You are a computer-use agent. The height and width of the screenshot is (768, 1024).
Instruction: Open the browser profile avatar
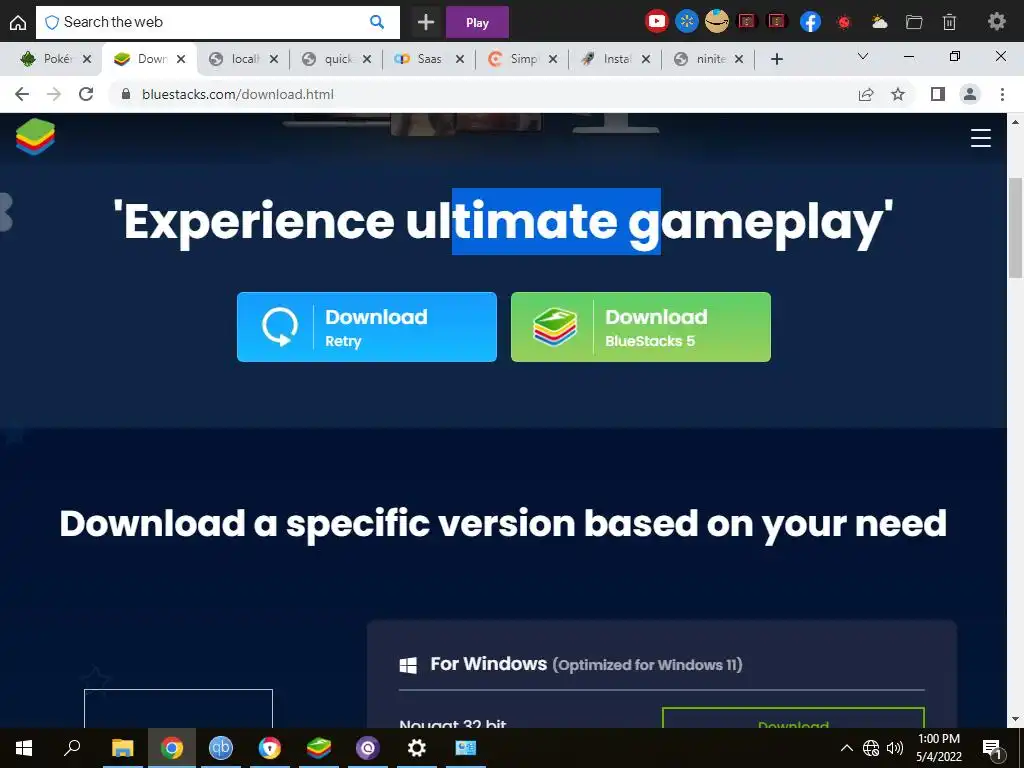tap(970, 94)
